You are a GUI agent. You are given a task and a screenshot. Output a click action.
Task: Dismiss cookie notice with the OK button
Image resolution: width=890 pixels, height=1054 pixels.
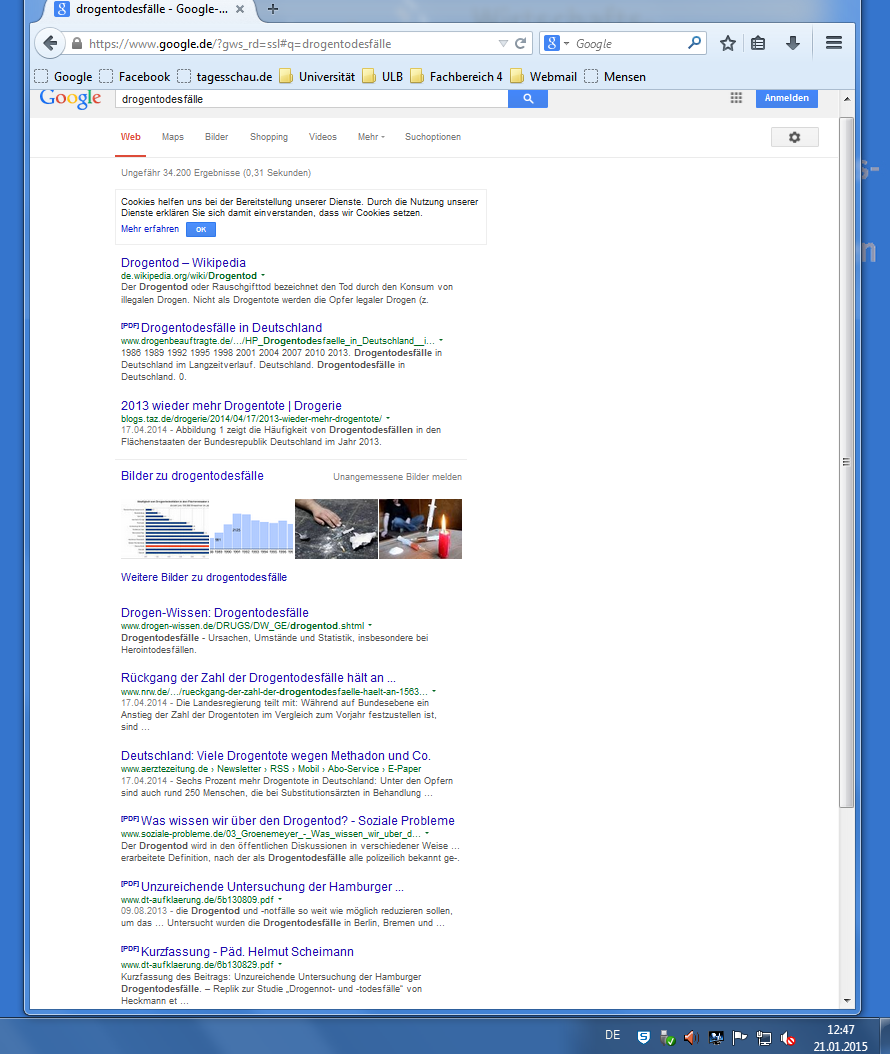pos(200,229)
